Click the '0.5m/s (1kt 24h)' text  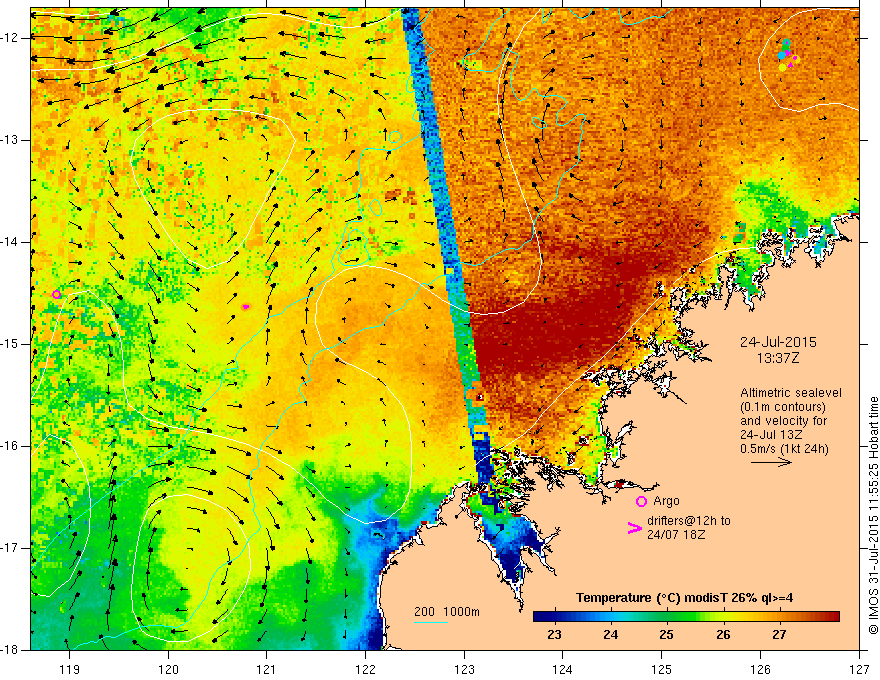784,449
